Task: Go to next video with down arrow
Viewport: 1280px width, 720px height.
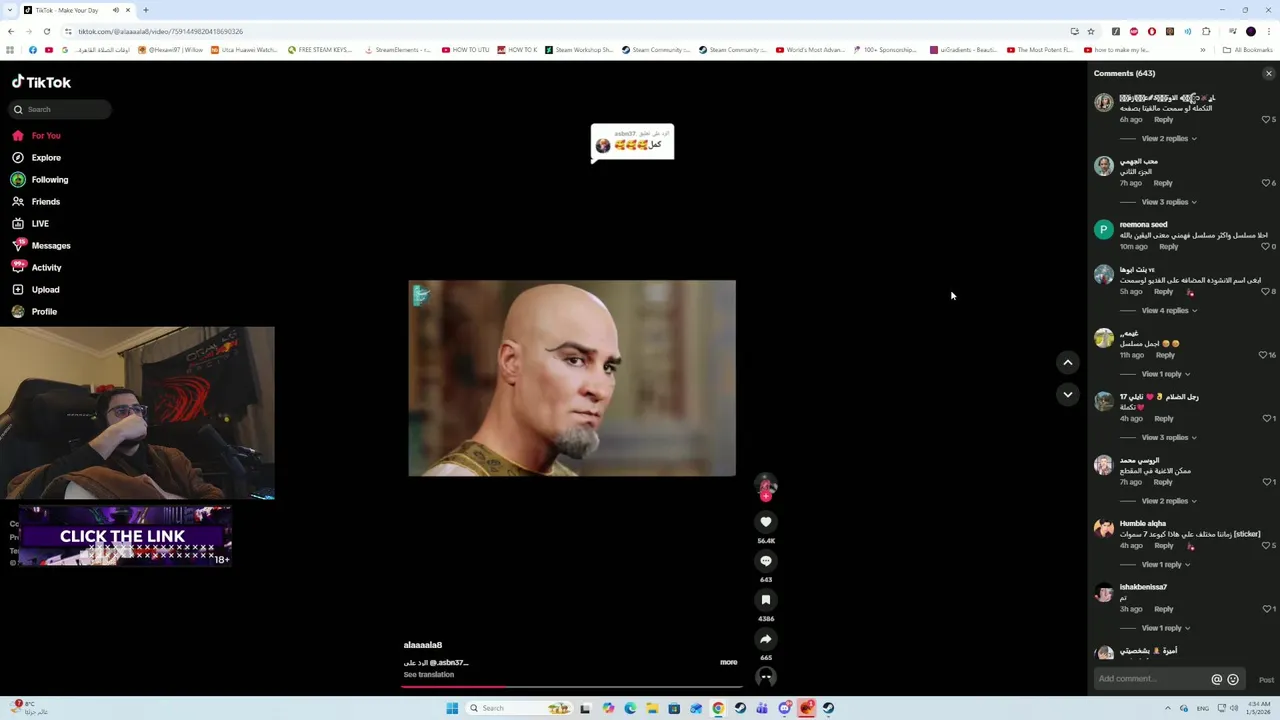Action: 1068,394
